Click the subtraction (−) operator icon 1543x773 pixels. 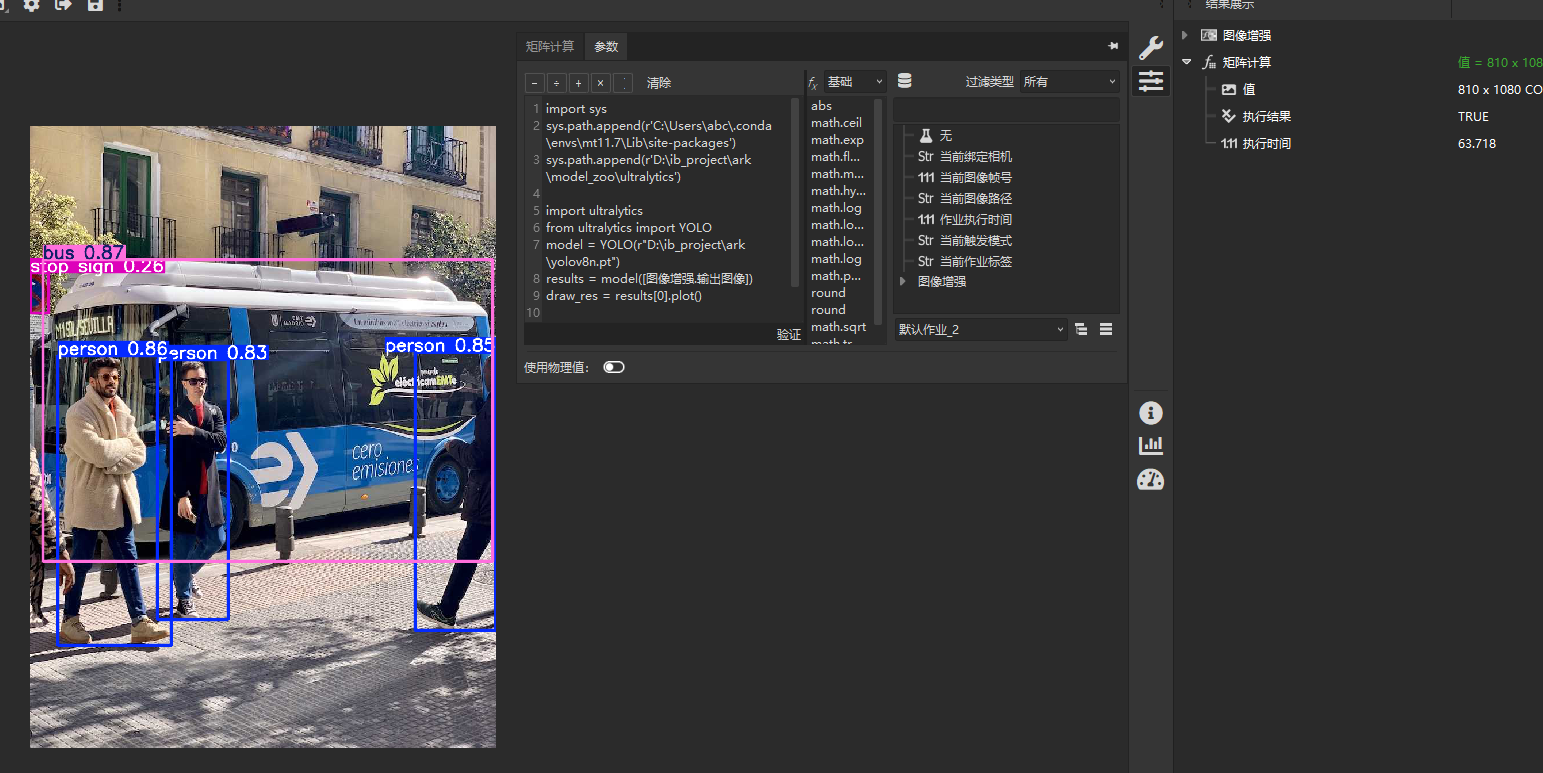tap(533, 82)
